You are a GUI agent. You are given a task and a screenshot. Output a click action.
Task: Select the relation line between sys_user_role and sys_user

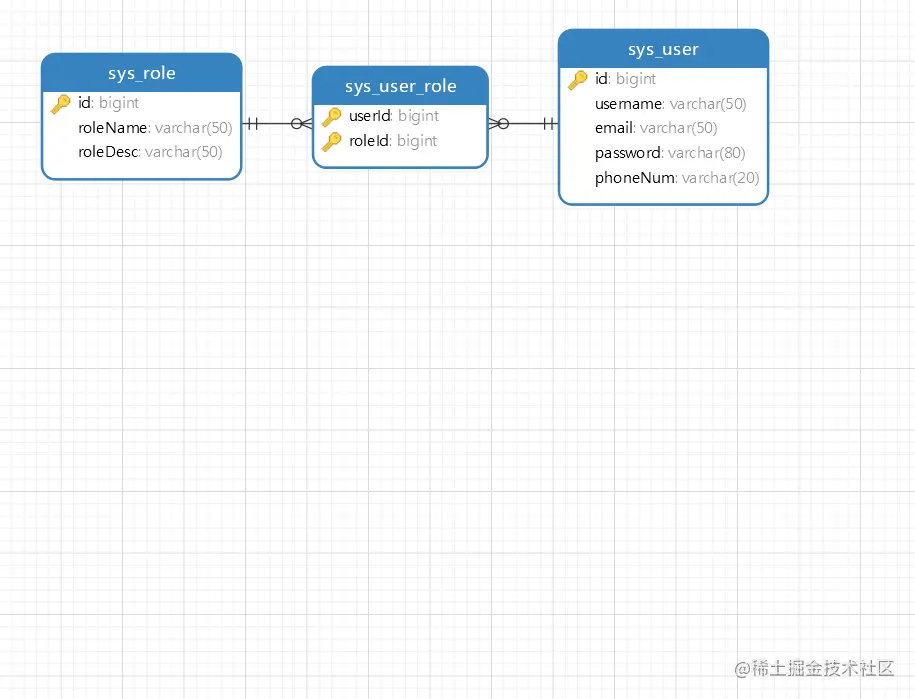pos(523,123)
